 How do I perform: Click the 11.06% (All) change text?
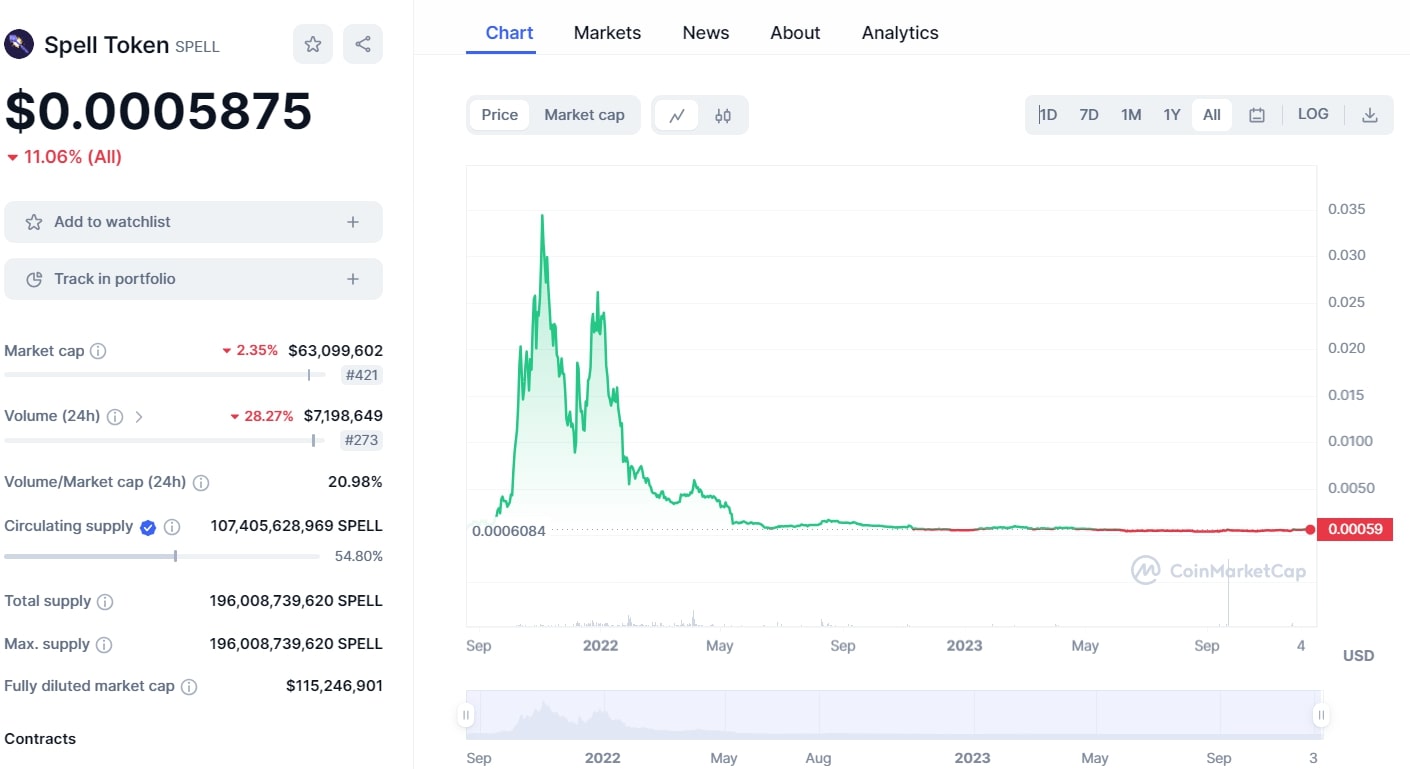pyautogui.click(x=73, y=157)
